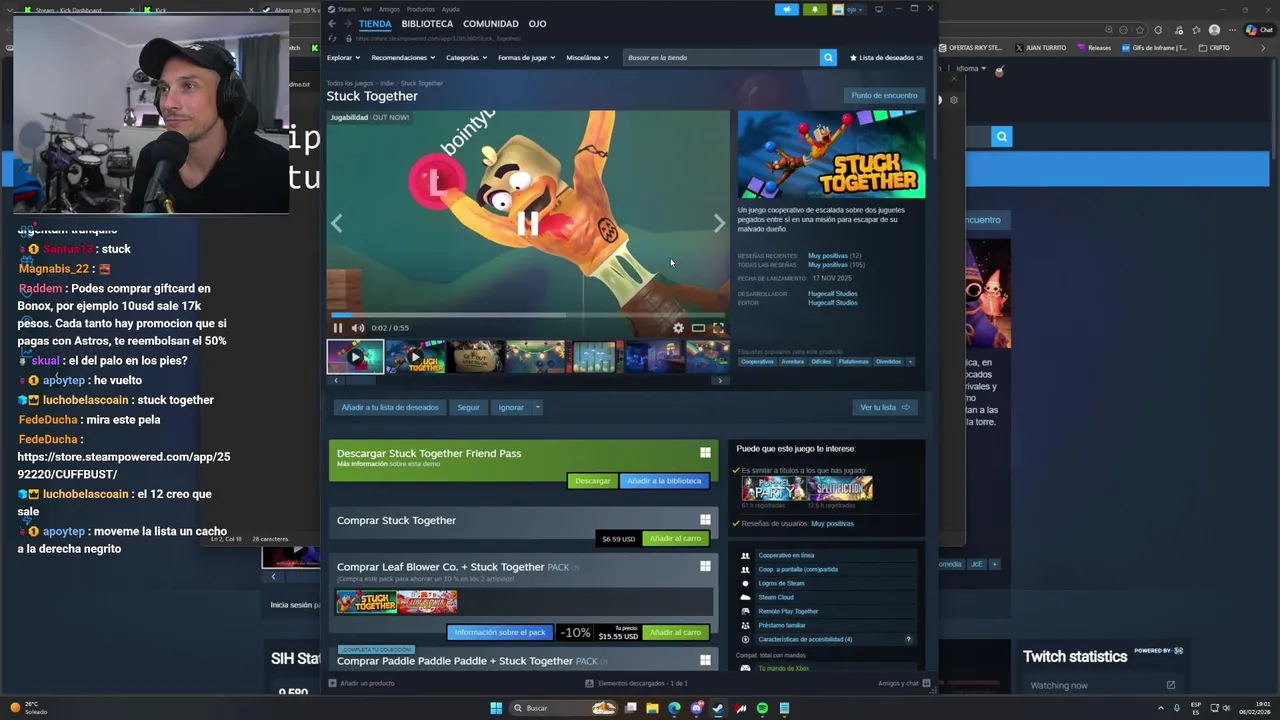1280x720 pixels.
Task: Click the taskbar Buscar search box
Action: coord(564,708)
